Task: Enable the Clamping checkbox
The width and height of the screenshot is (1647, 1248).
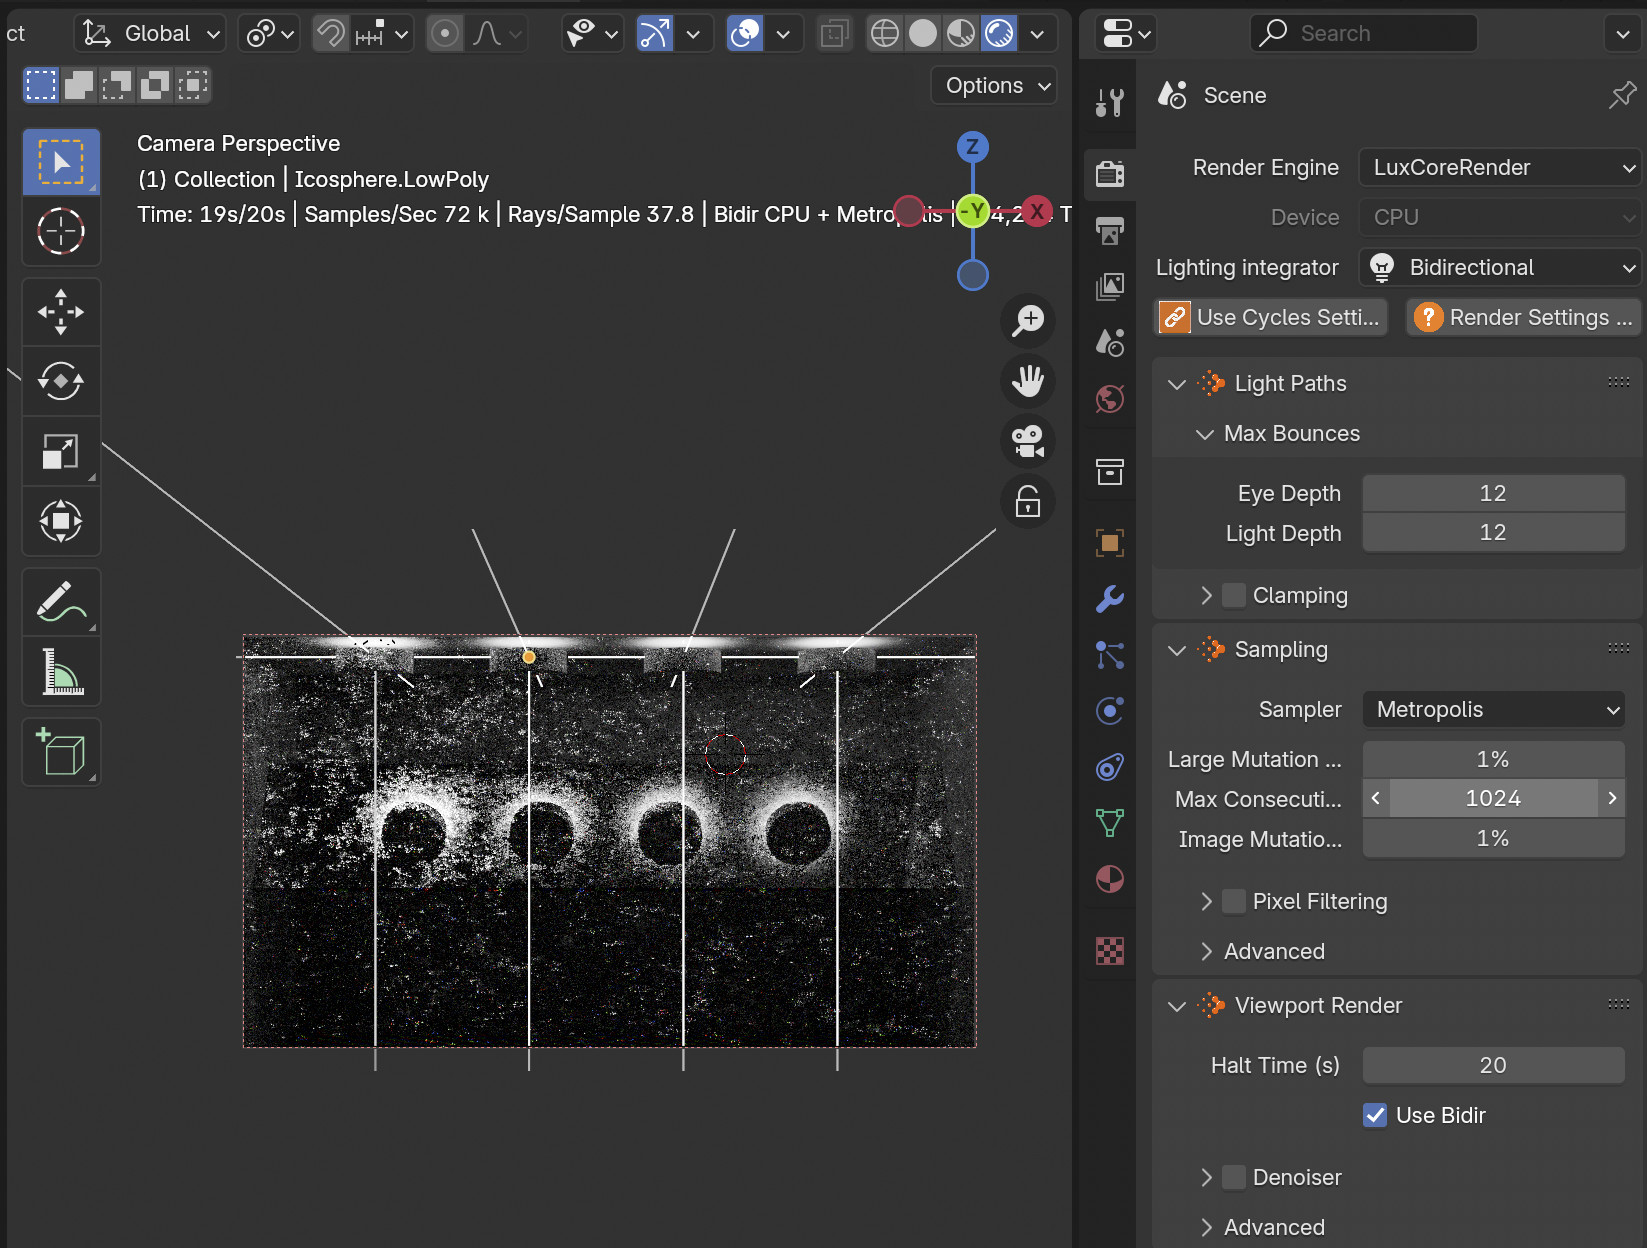Action: tap(1235, 595)
